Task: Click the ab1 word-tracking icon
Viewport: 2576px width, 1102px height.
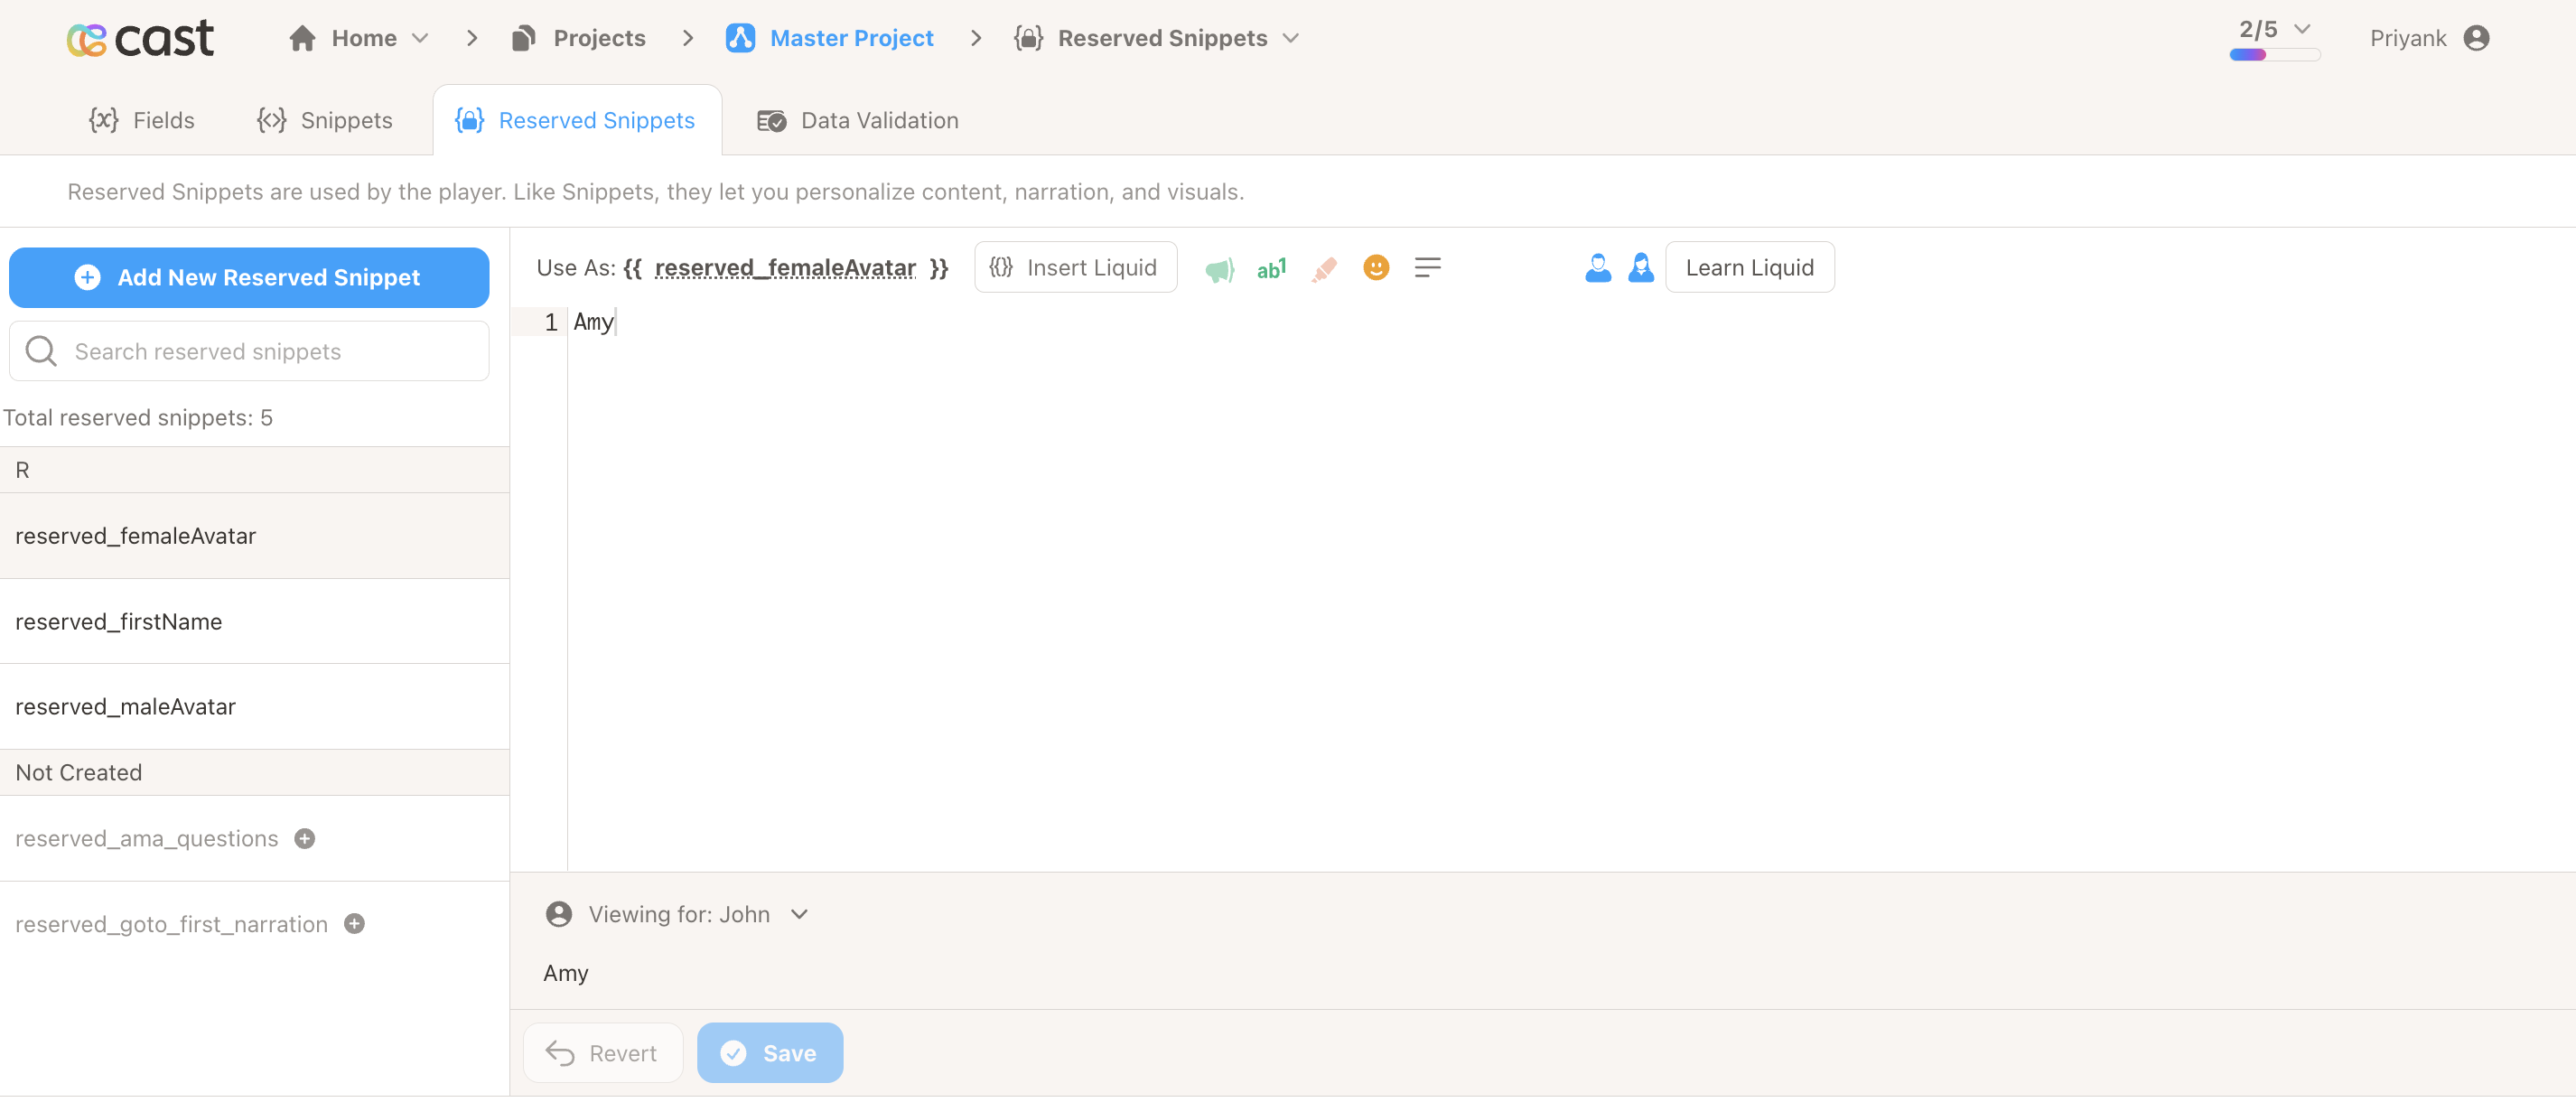Action: coord(1271,267)
